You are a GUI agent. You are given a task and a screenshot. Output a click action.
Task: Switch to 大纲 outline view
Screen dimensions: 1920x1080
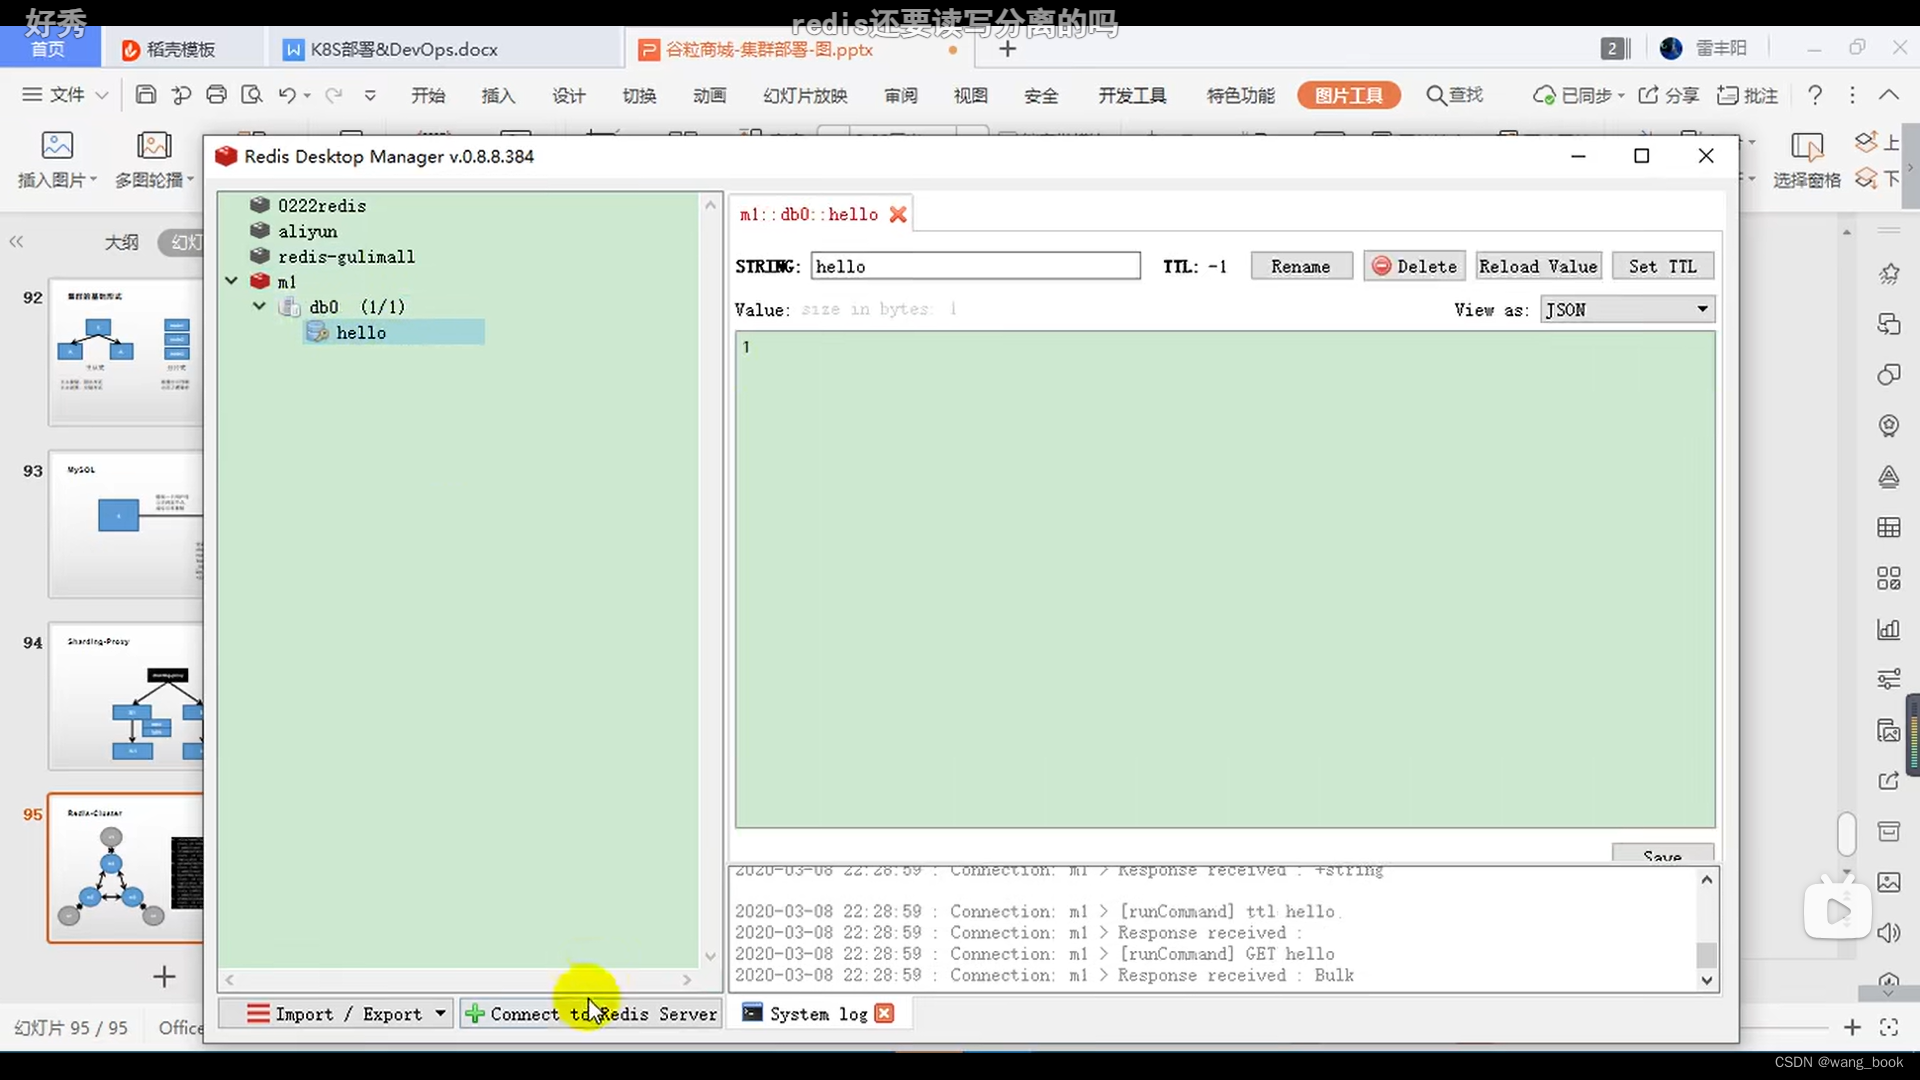pos(122,242)
